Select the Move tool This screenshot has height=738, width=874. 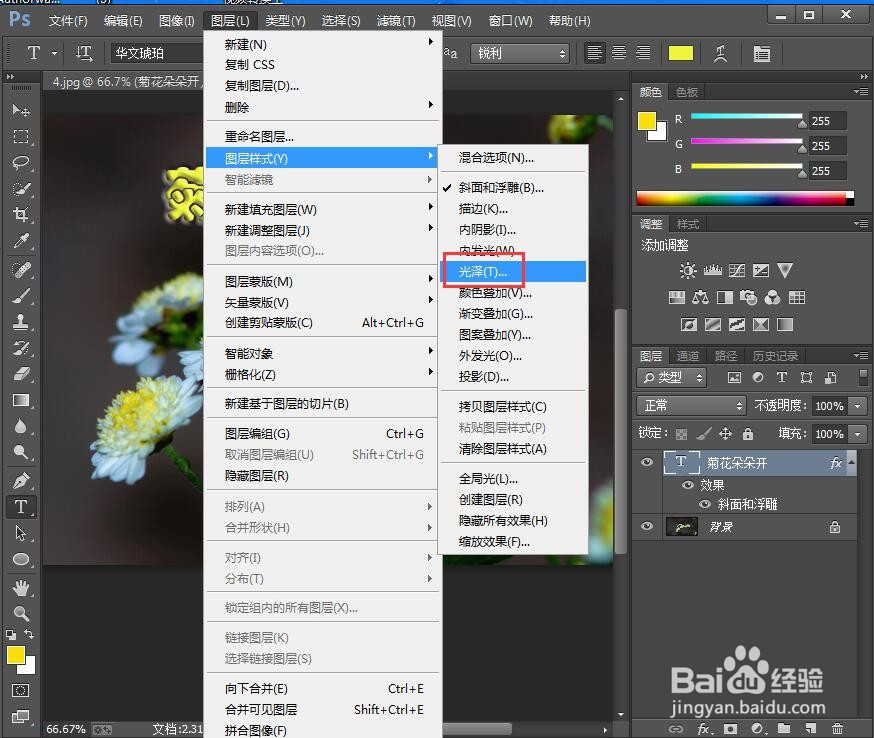click(21, 110)
